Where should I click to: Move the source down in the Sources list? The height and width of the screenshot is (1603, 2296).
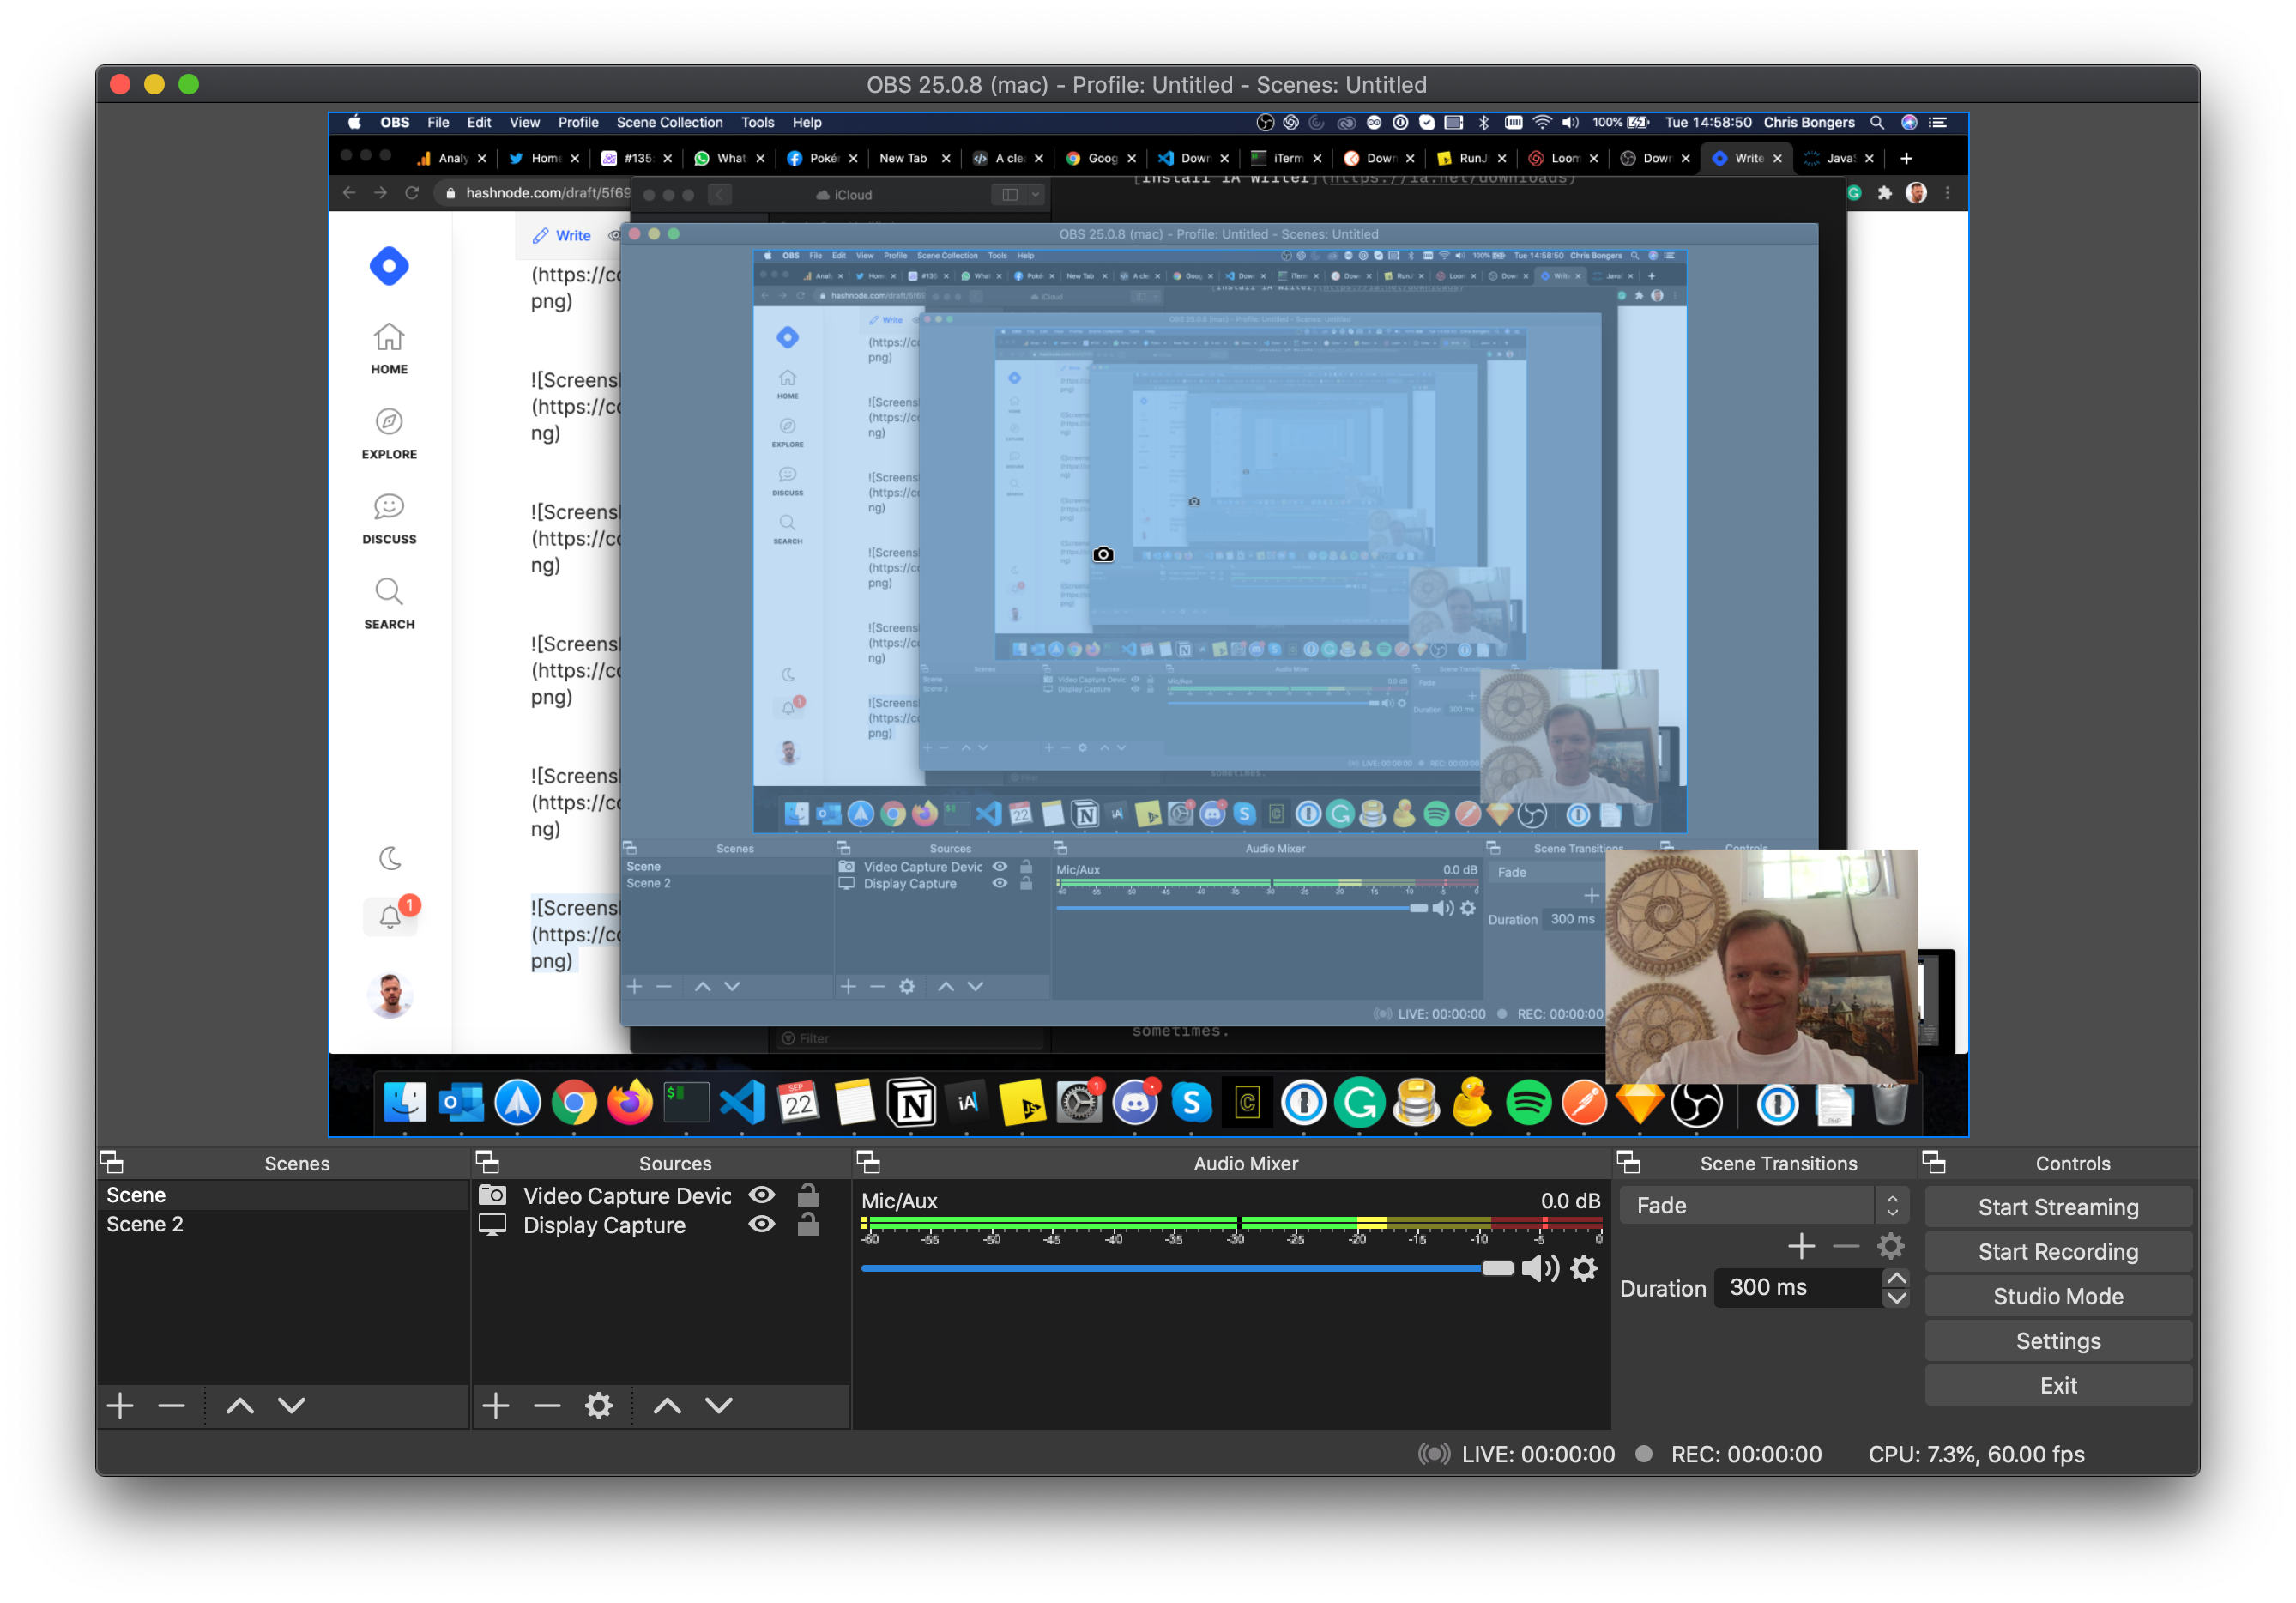tap(719, 1405)
